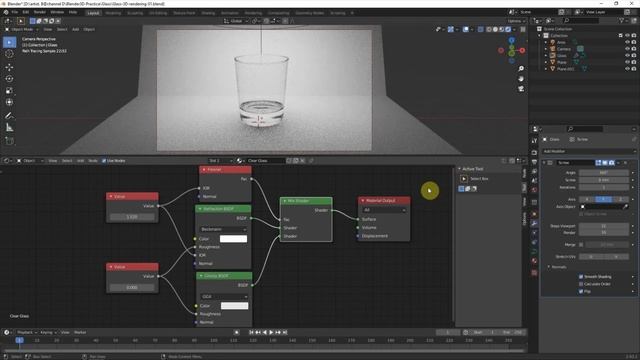The height and width of the screenshot is (360, 640).
Task: Open the Render properties tab icon
Action: tap(534, 152)
